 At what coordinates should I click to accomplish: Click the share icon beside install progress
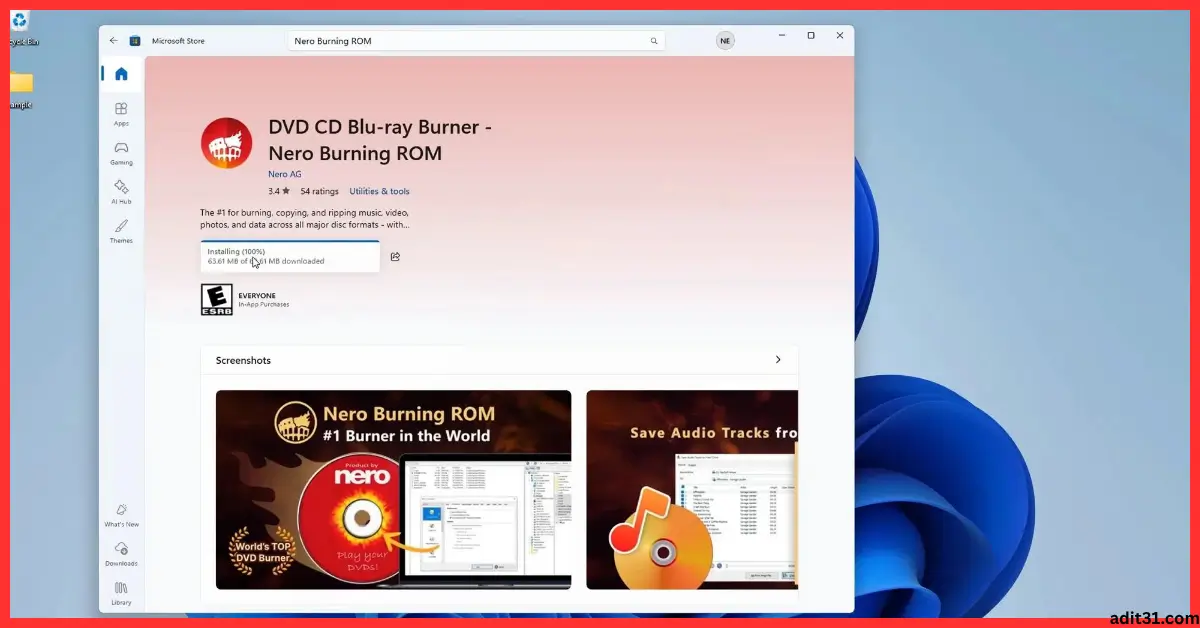(395, 257)
